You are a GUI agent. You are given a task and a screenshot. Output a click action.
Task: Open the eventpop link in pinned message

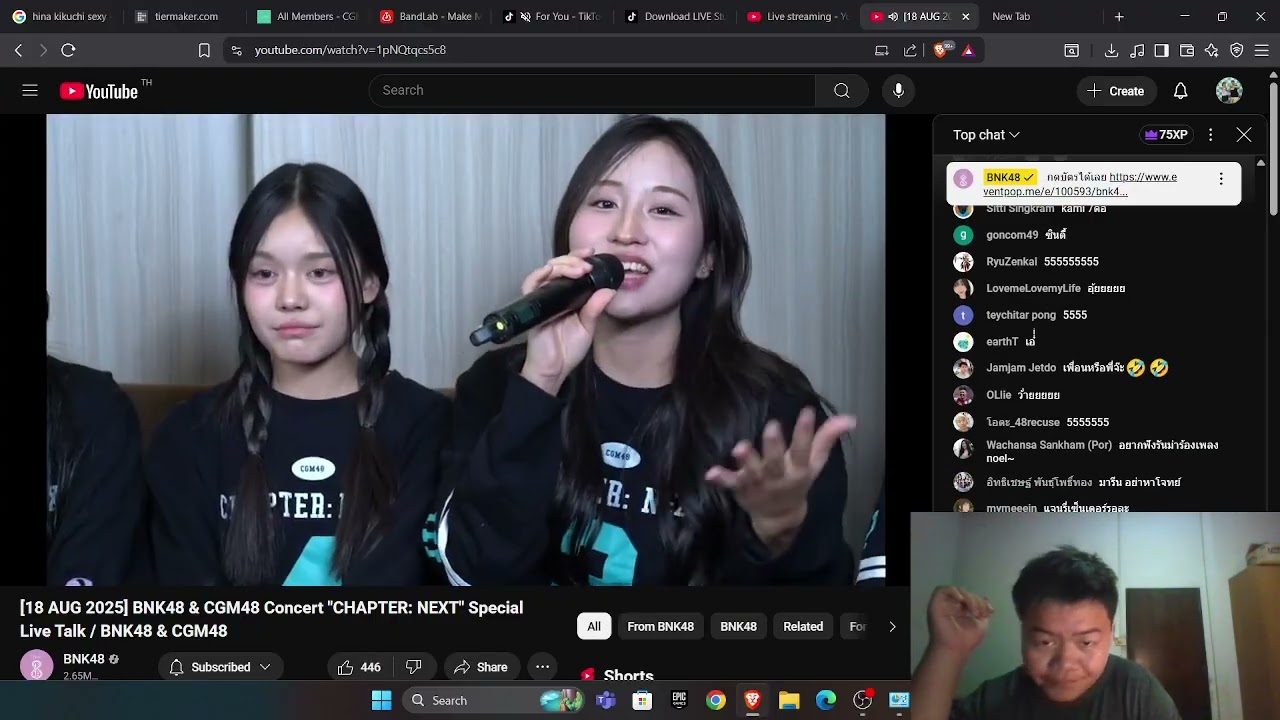(1080, 184)
